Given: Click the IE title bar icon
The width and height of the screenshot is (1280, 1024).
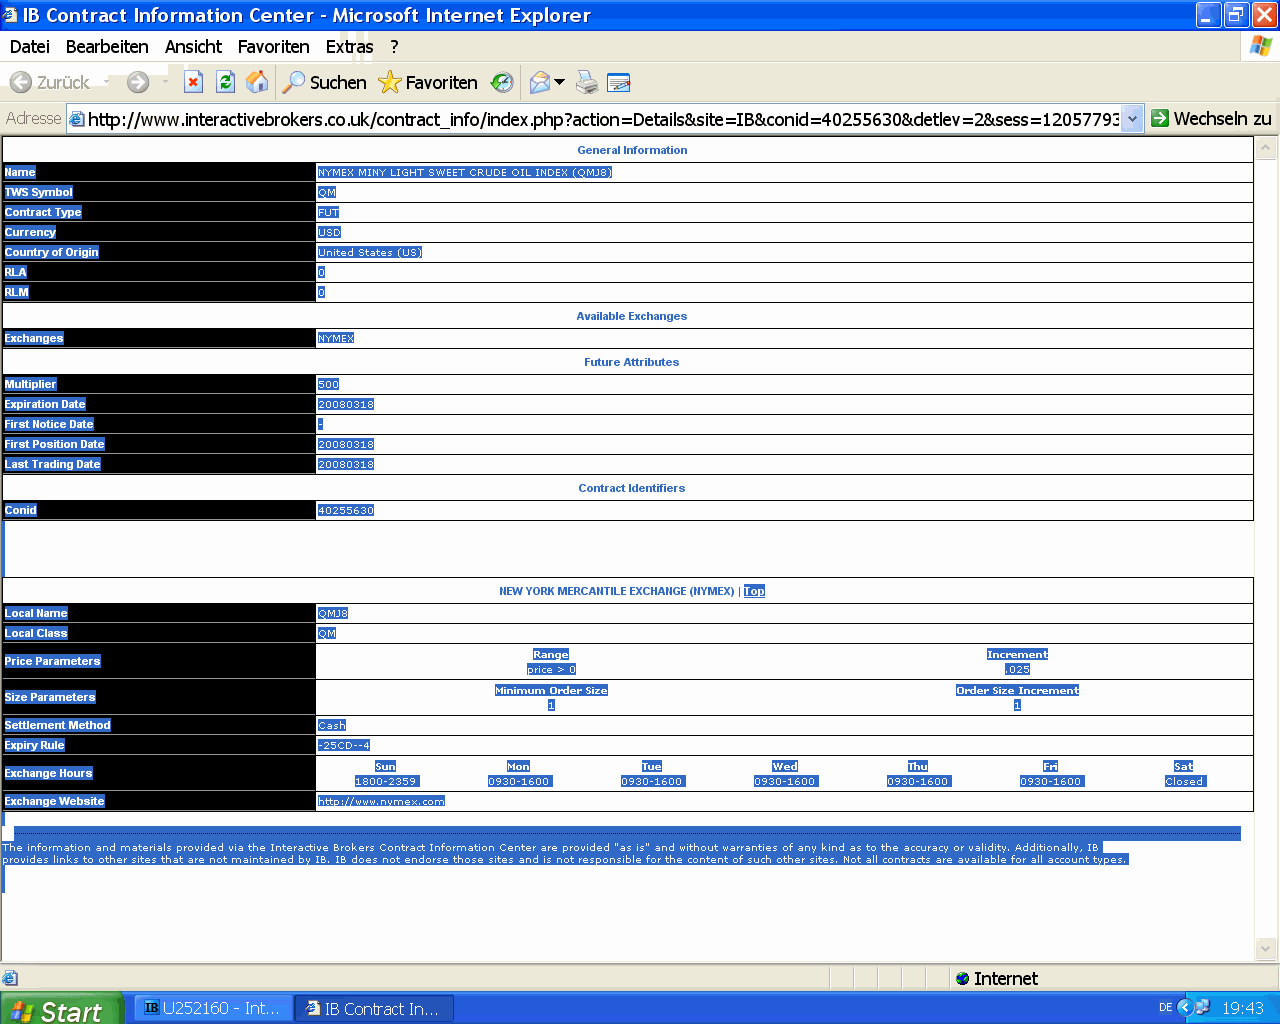Looking at the screenshot, I should pos(10,15).
